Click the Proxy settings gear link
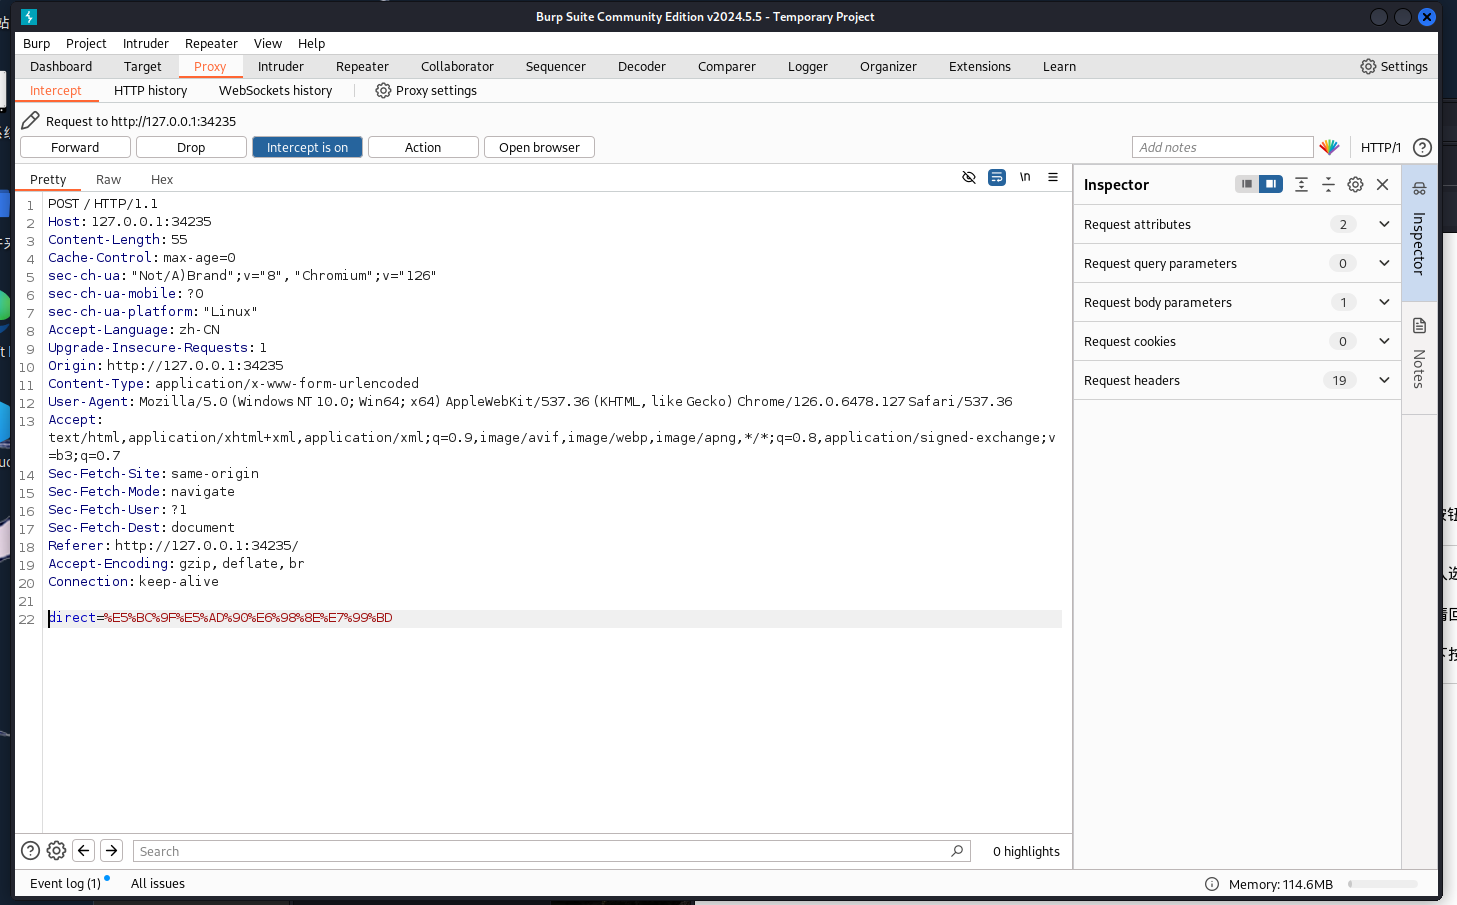 (426, 90)
